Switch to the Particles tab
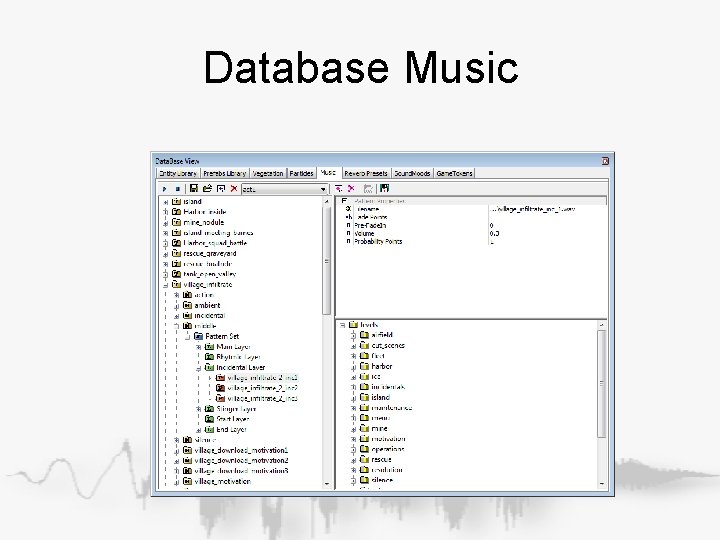This screenshot has width=720, height=540. [x=301, y=173]
